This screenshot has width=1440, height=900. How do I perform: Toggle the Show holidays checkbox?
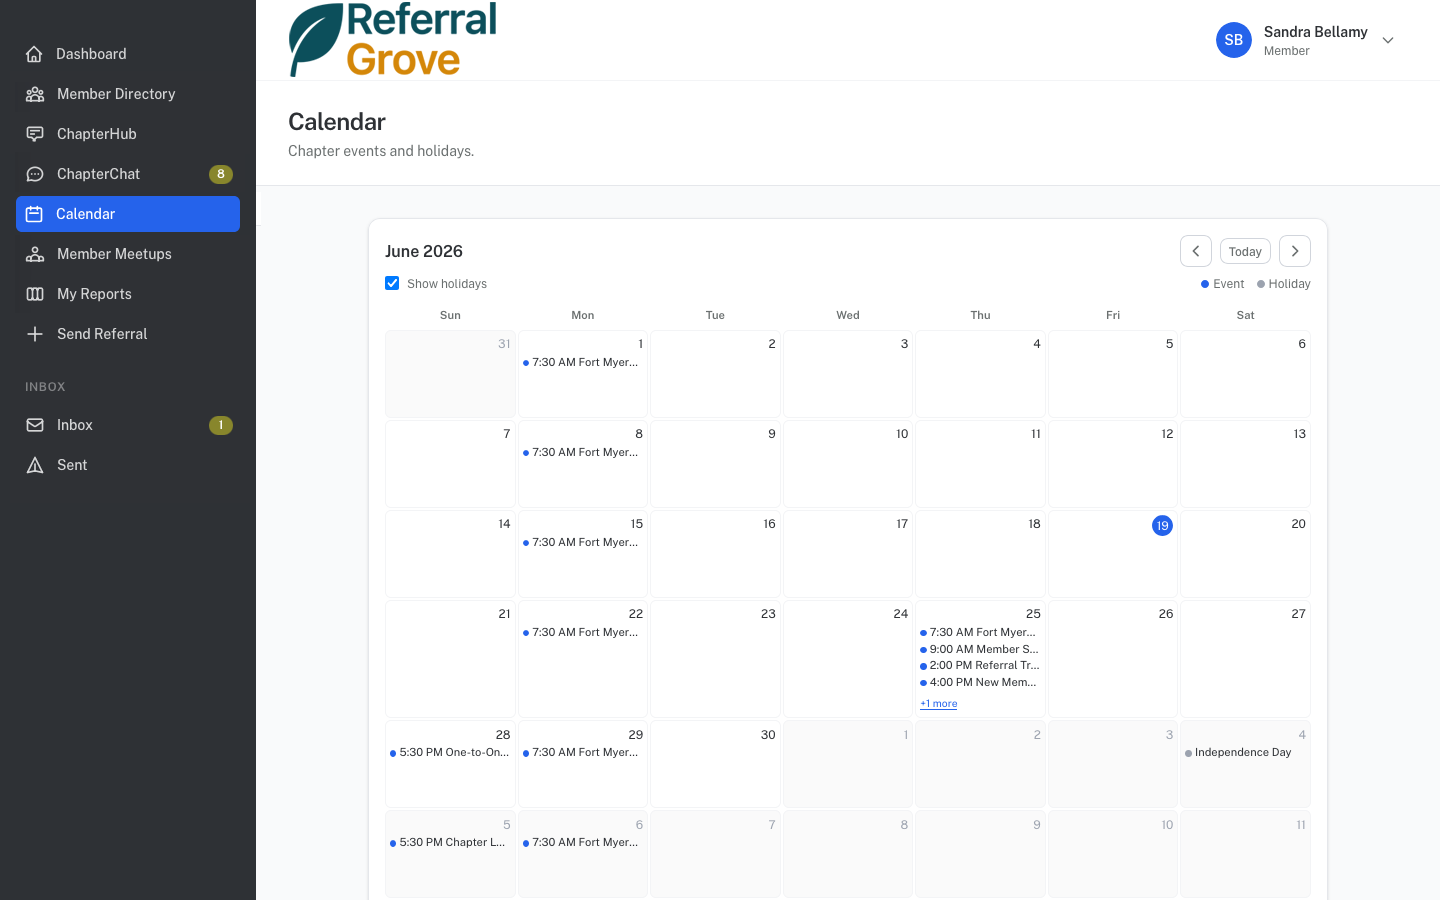392,283
